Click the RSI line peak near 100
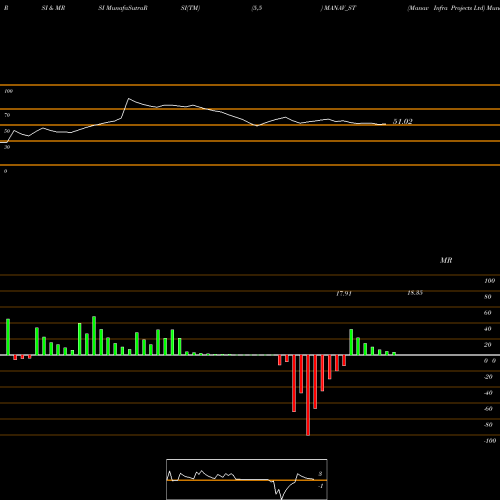500x500 pixels. click(129, 99)
